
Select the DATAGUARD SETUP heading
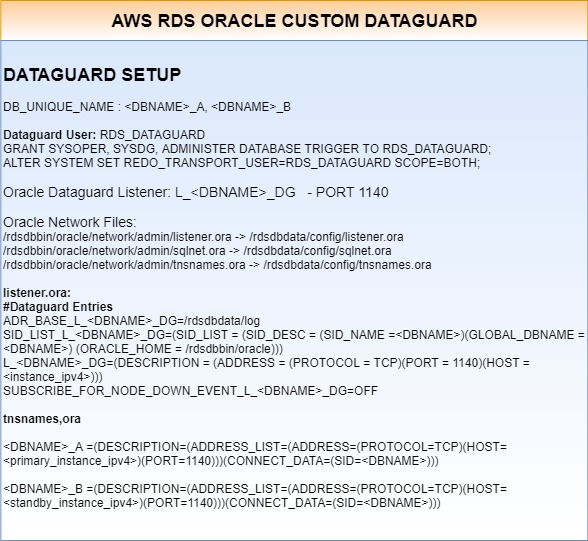point(92,75)
